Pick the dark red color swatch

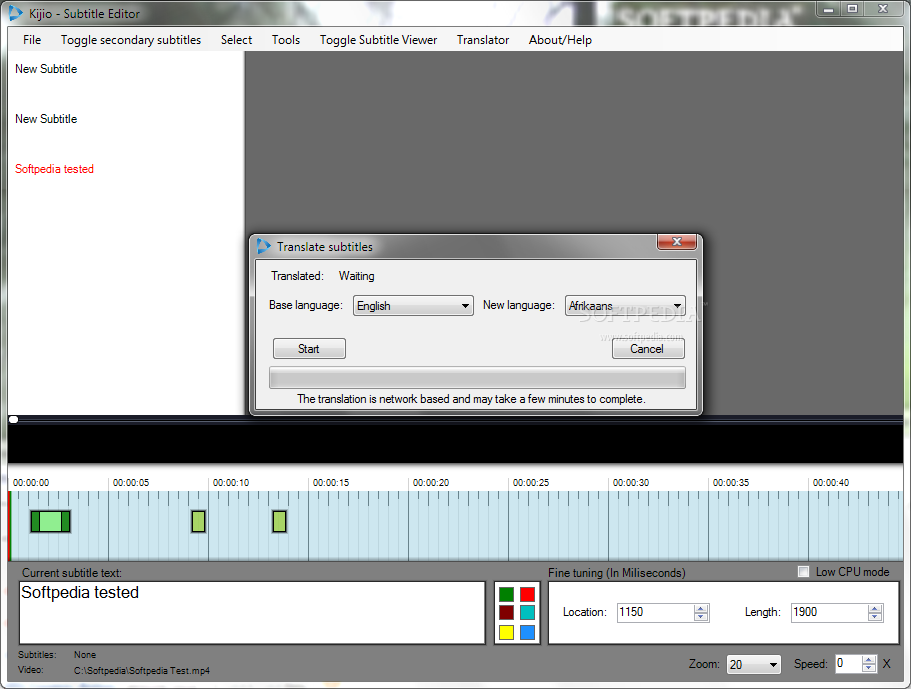pos(507,613)
